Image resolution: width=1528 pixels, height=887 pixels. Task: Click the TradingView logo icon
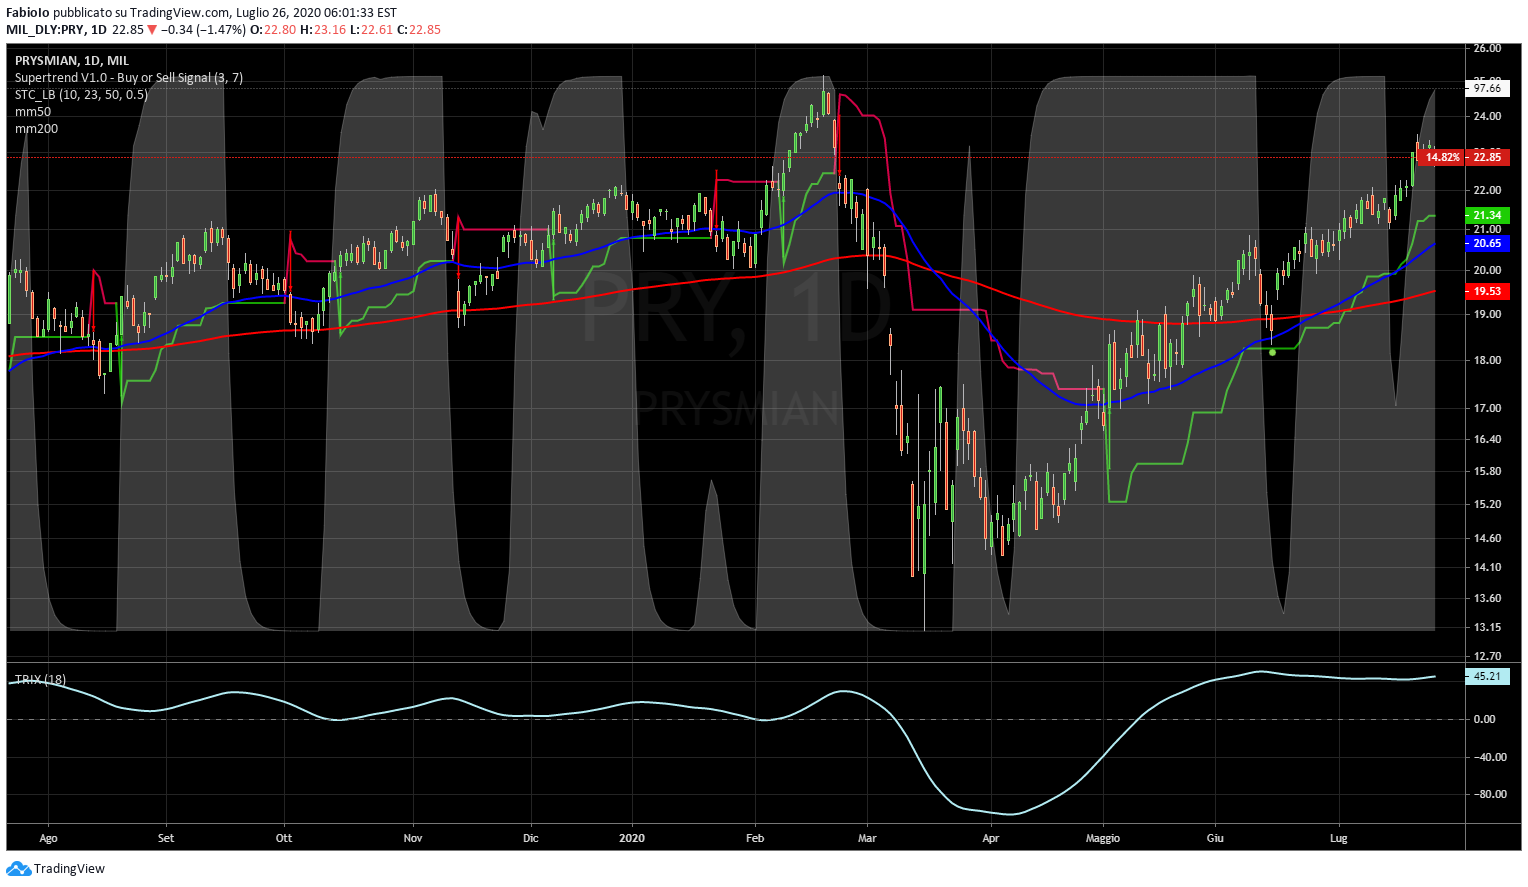coord(18,869)
